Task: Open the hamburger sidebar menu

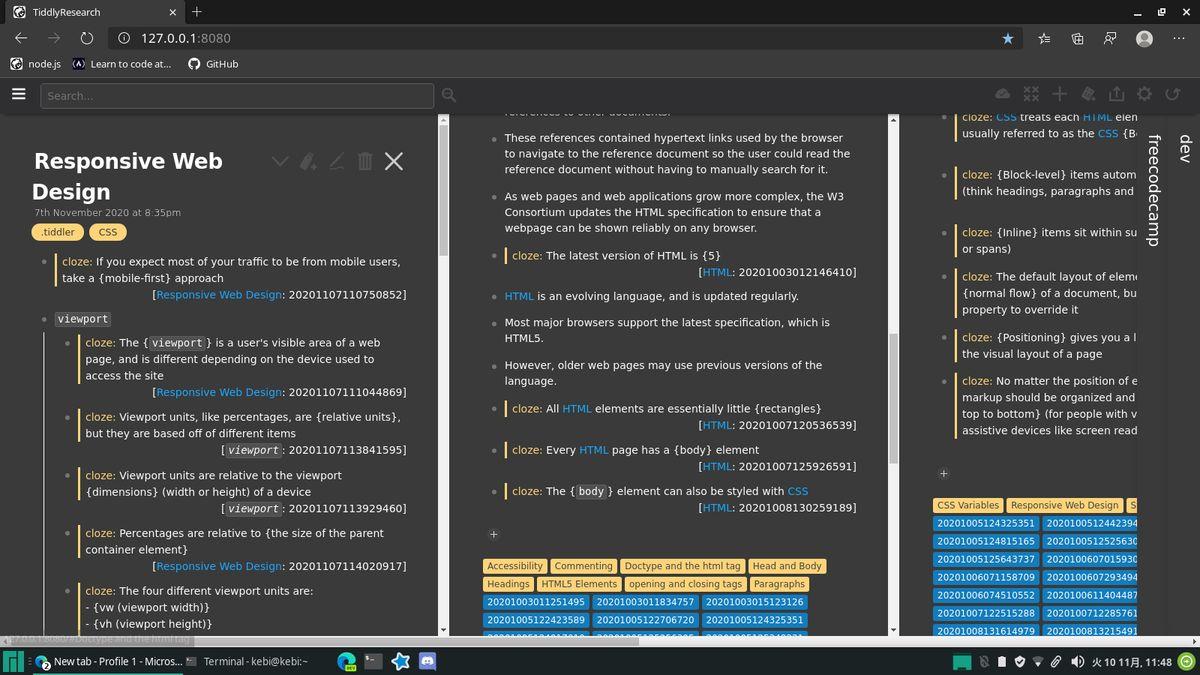Action: point(18,95)
